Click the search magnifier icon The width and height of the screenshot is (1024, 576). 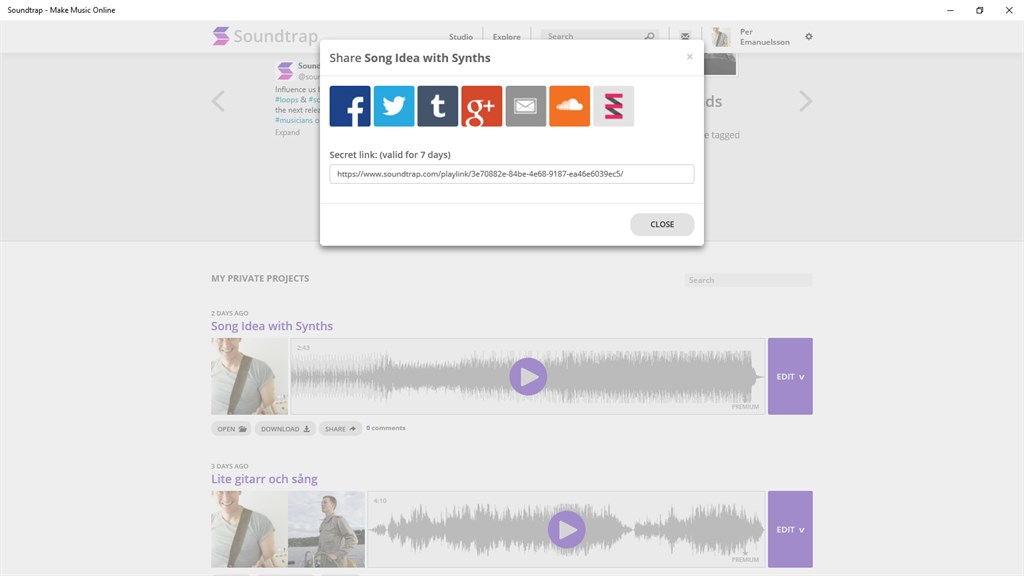coord(649,36)
